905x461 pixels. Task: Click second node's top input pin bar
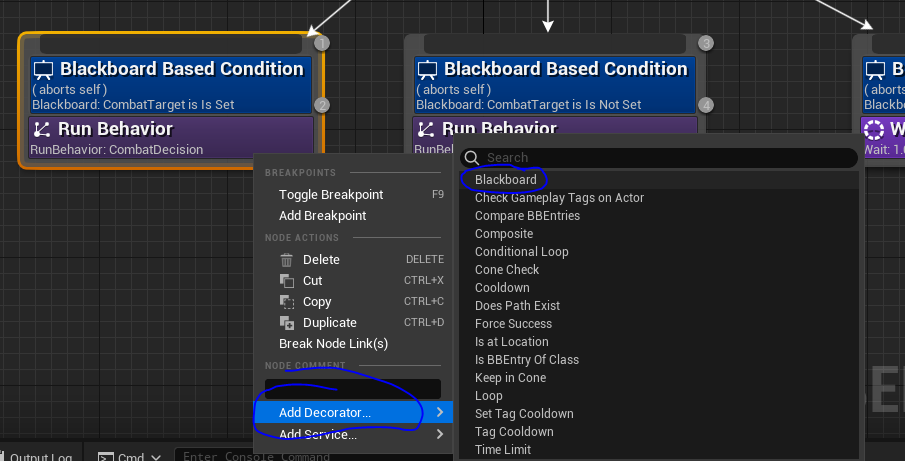555,44
